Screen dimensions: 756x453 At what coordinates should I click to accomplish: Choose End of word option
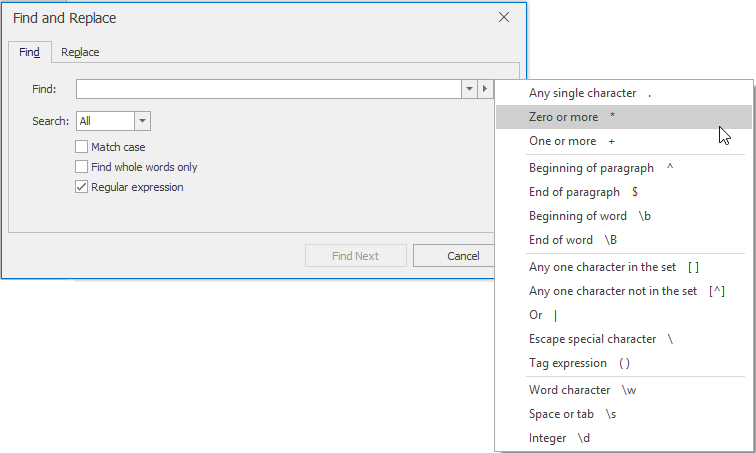click(x=573, y=240)
